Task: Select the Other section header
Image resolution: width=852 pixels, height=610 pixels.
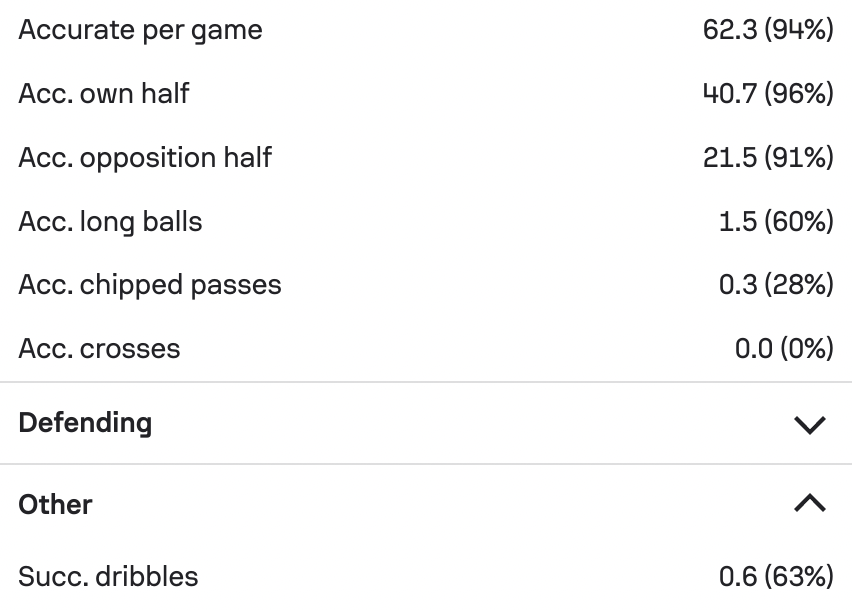Action: pos(426,505)
